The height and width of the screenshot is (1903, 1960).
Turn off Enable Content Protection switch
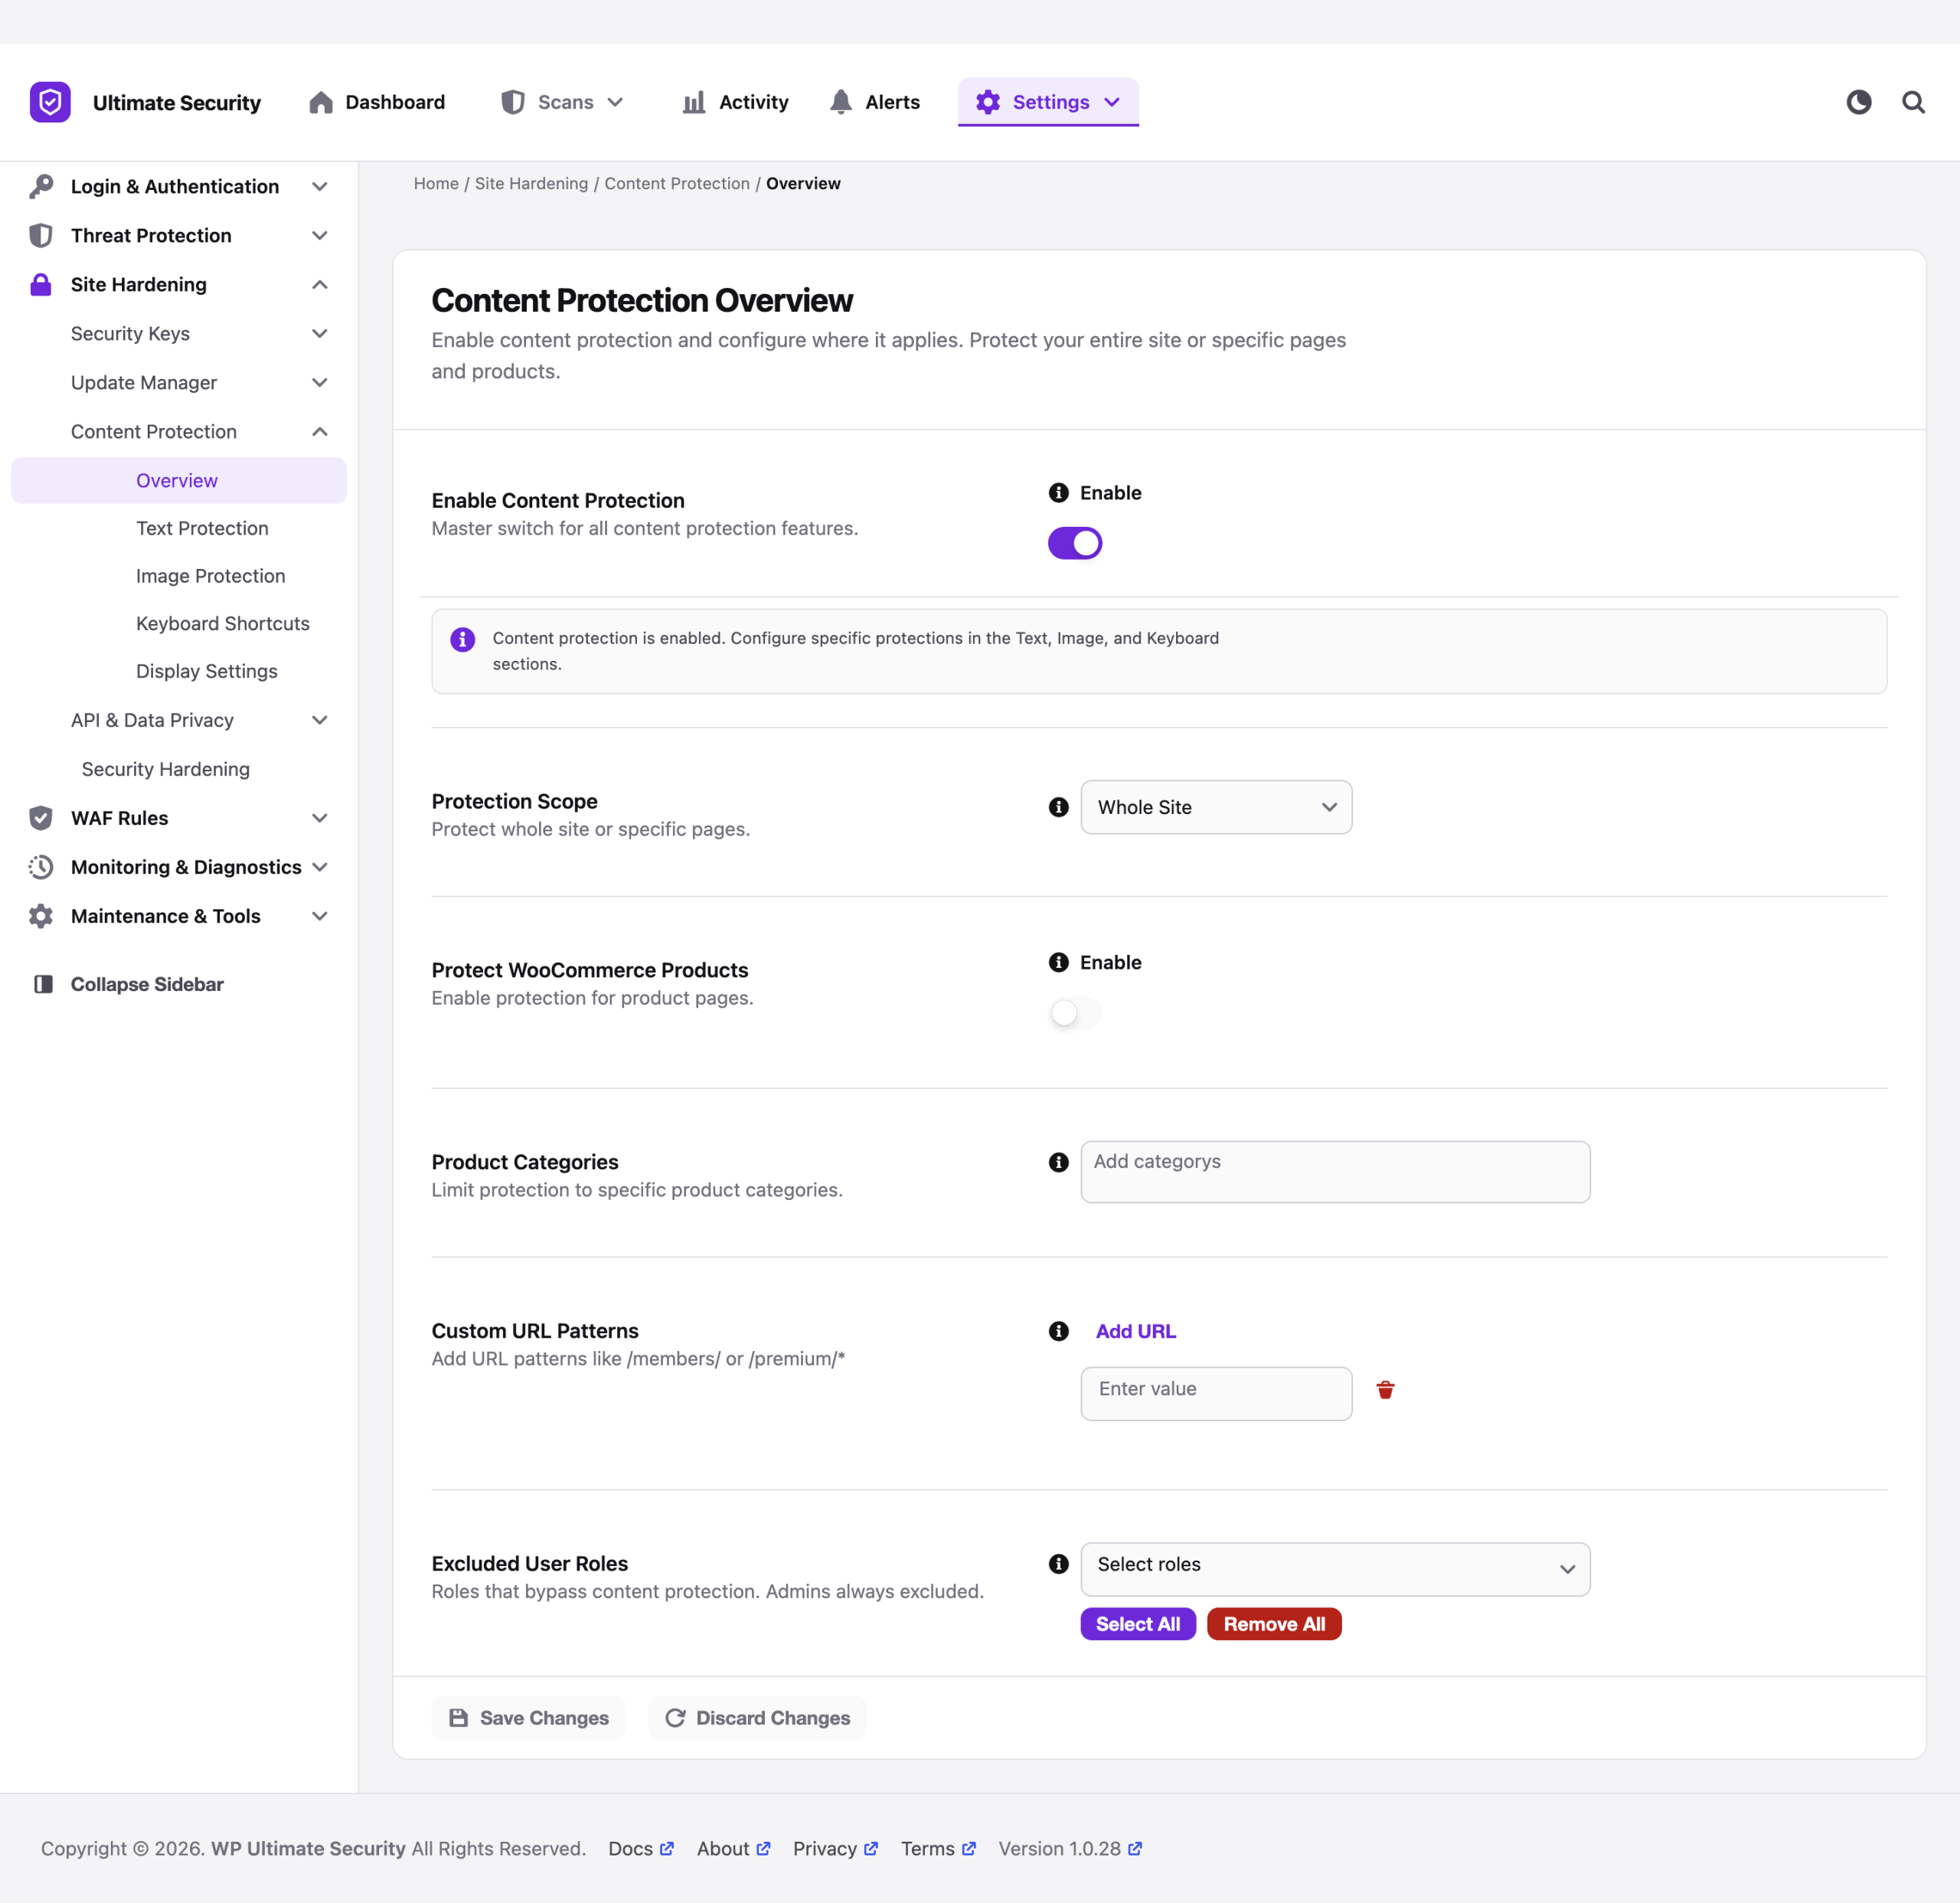[x=1075, y=543]
